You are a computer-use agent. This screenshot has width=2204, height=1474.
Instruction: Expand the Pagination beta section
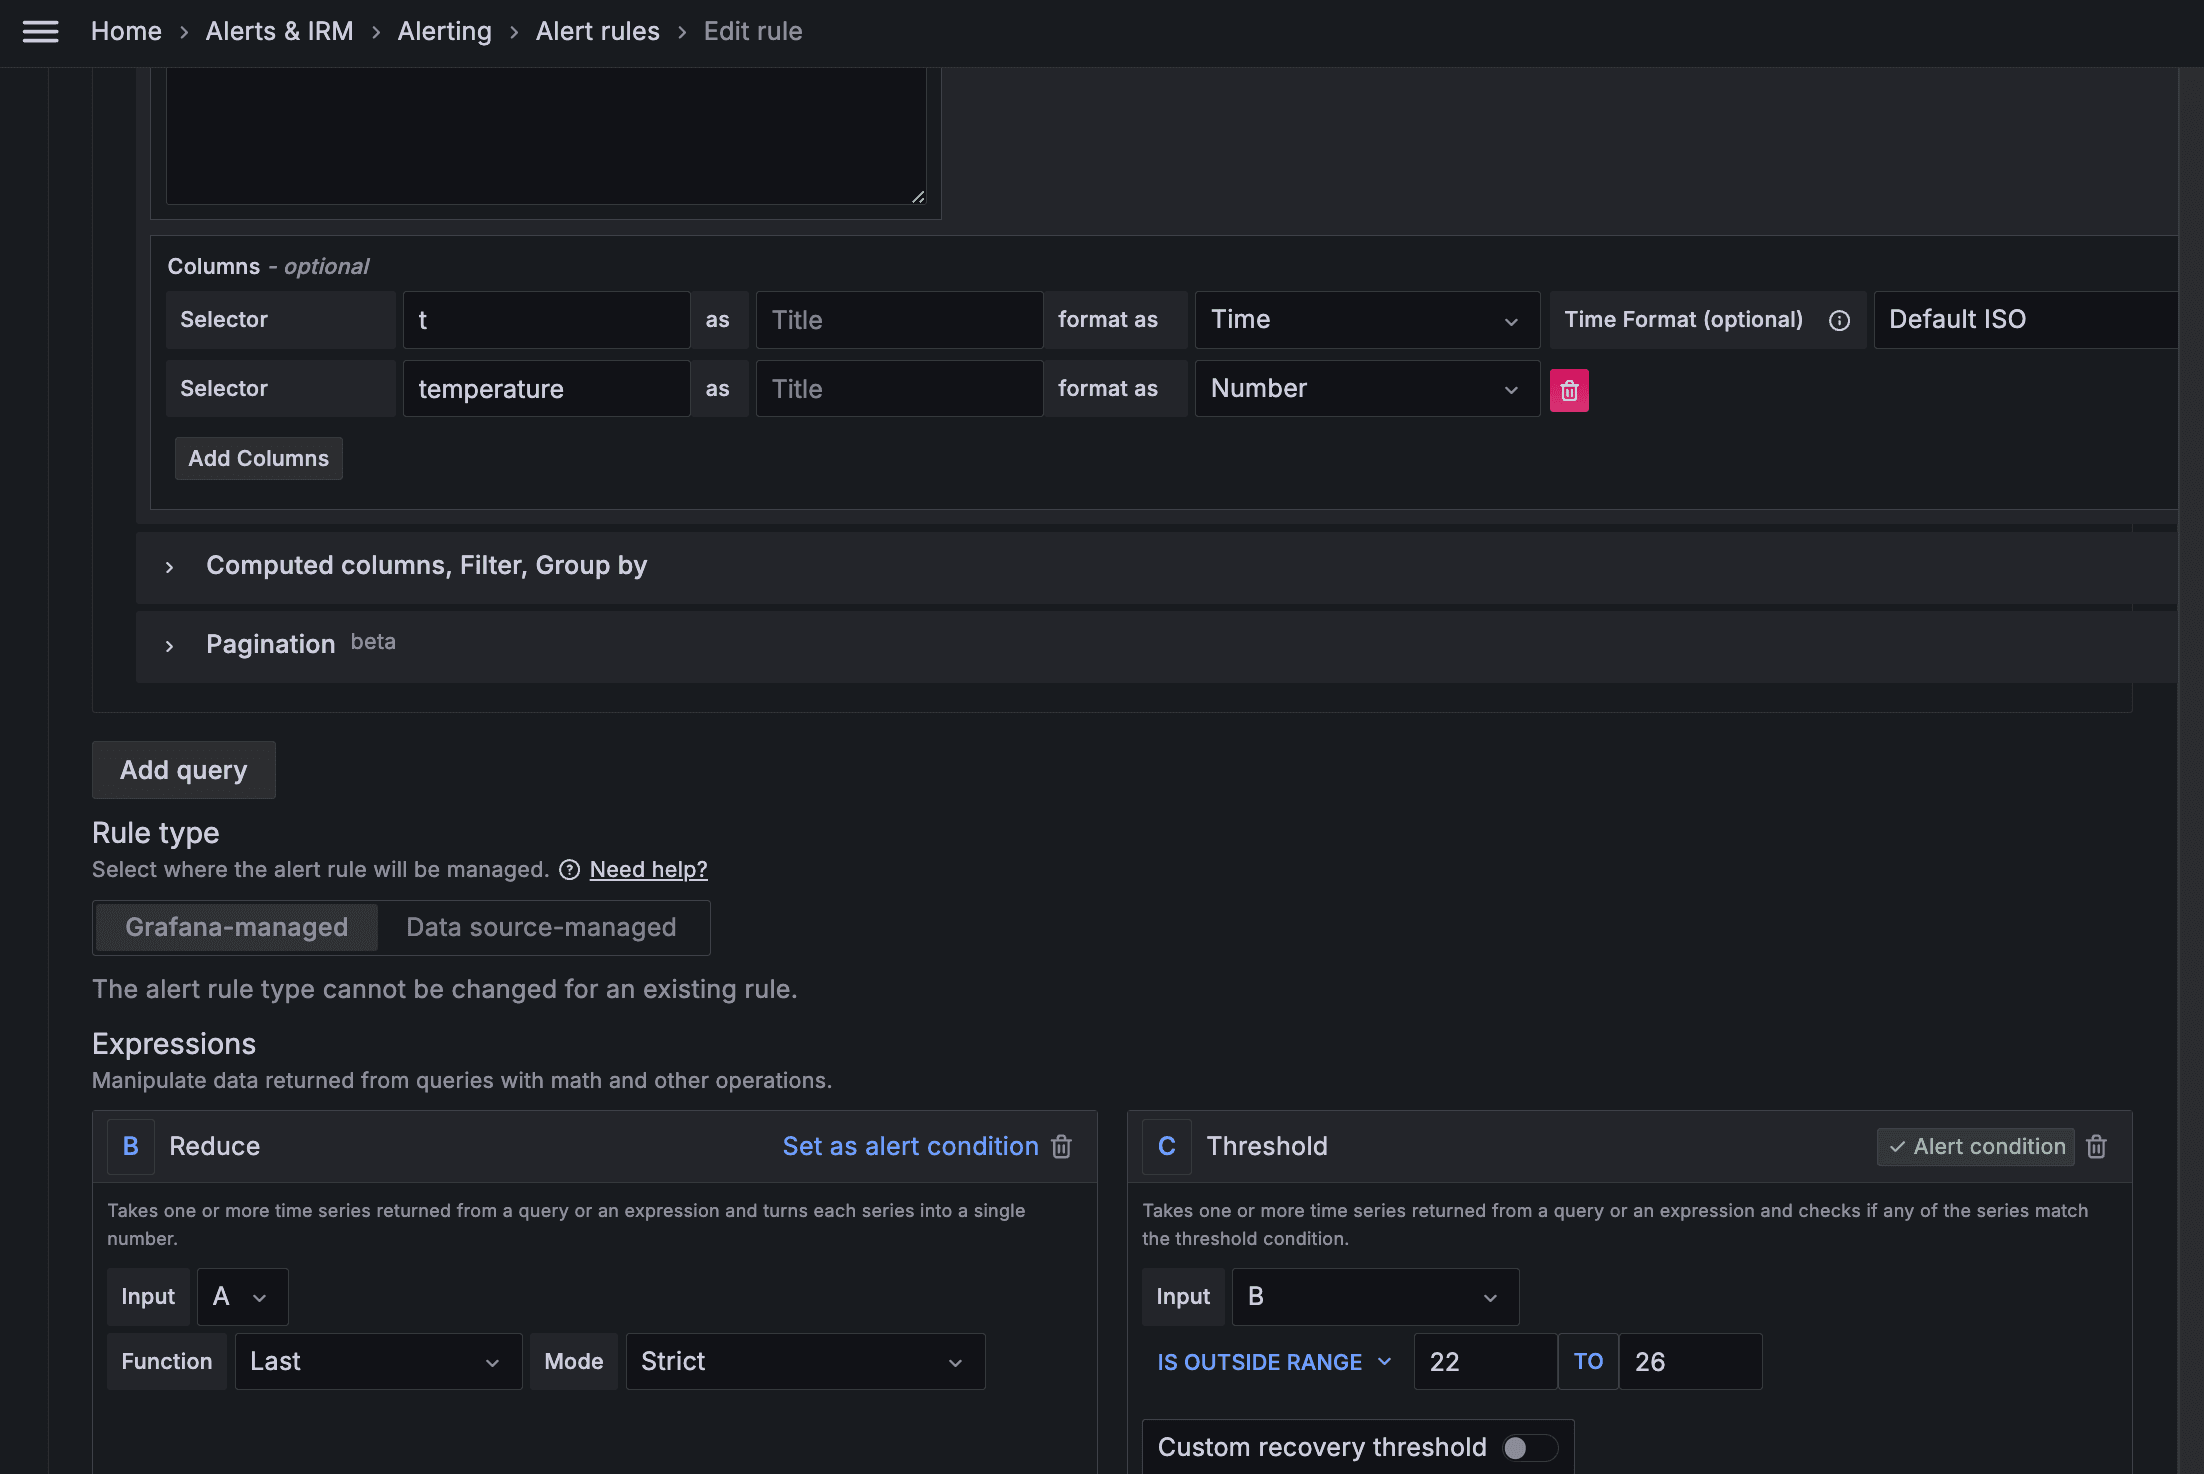coord(270,645)
